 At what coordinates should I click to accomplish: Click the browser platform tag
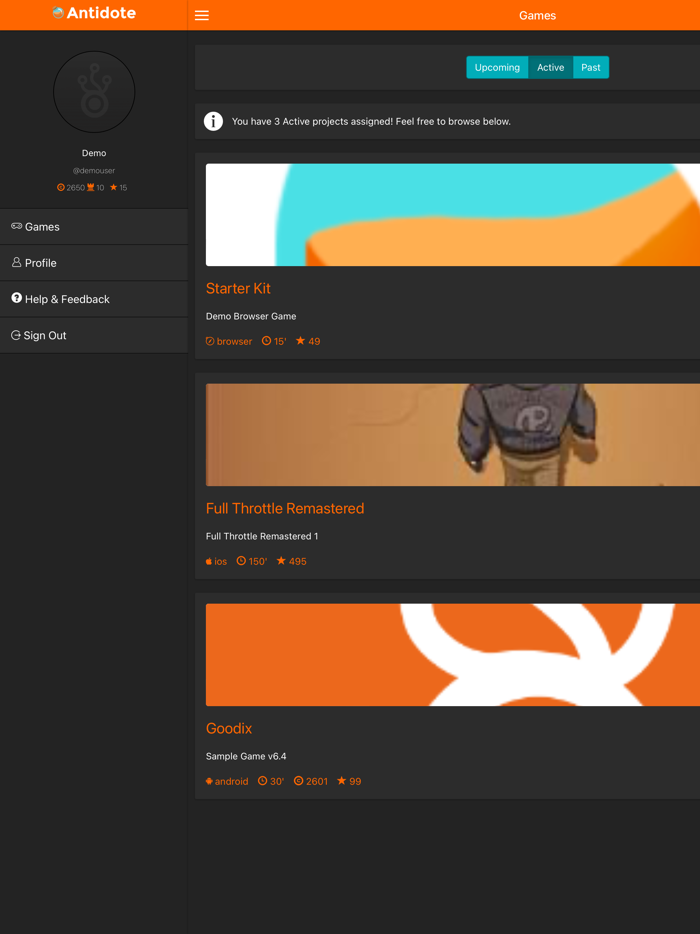[x=229, y=341]
